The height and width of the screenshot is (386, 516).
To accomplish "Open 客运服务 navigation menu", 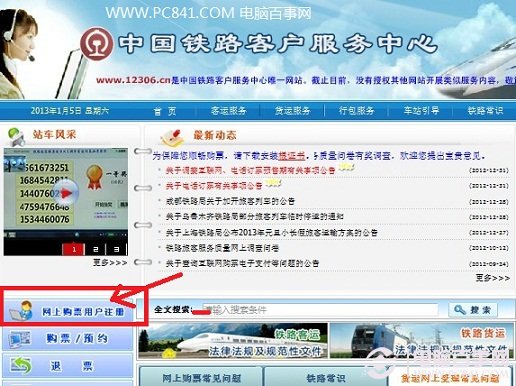I will click(x=229, y=111).
